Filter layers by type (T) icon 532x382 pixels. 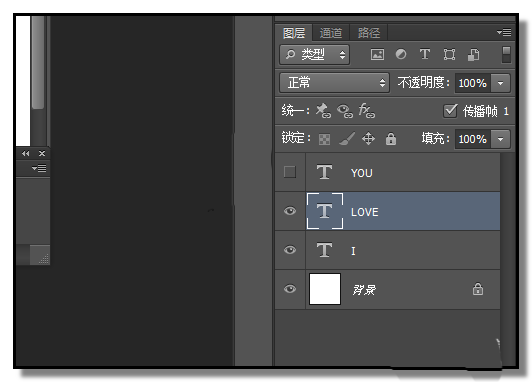(x=425, y=54)
